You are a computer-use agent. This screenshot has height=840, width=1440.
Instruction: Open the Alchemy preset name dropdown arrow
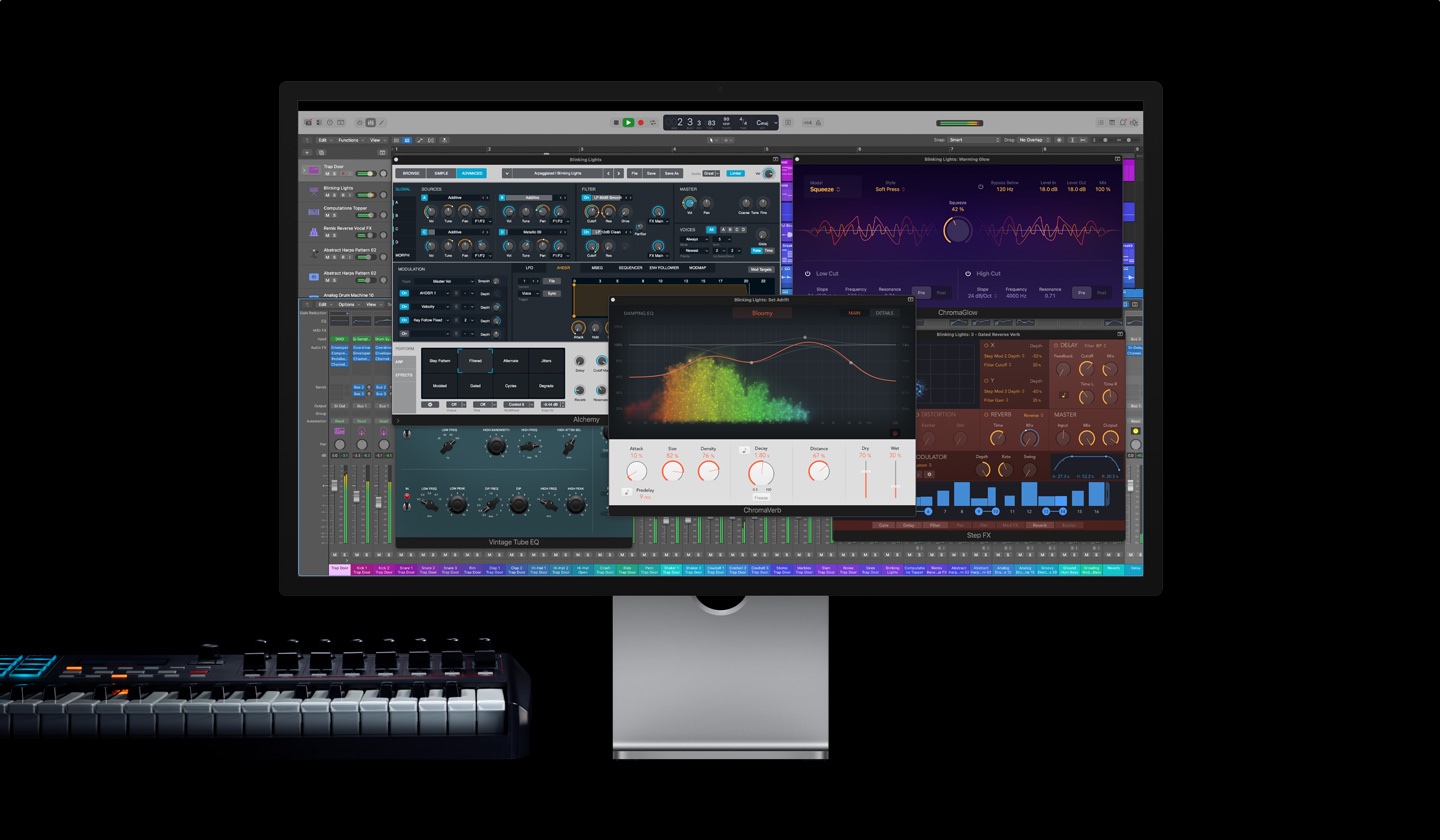pyautogui.click(x=507, y=173)
